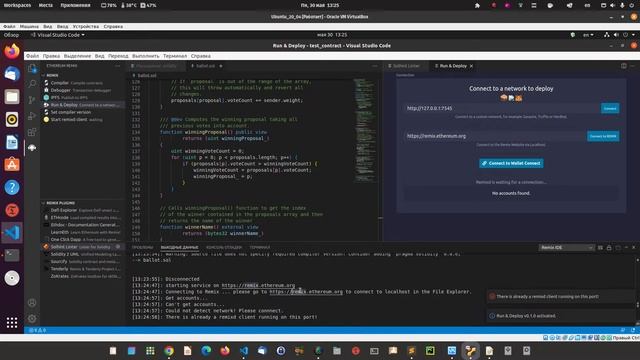The image size is (640, 360).
Task: Click the VS Code icon in host taskbar
Action: (244, 351)
